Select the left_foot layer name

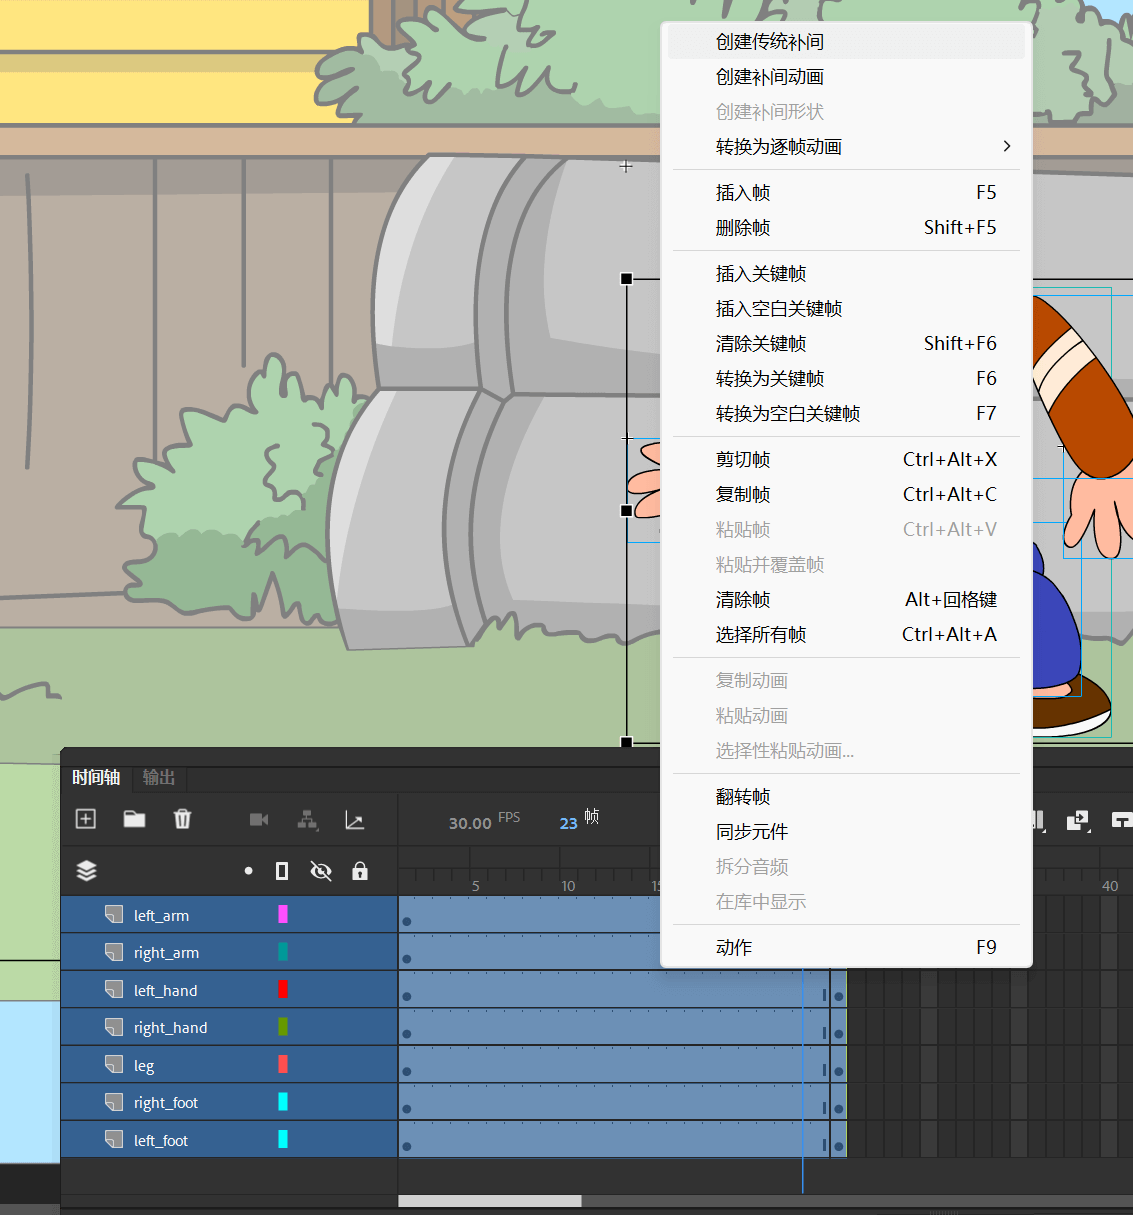coord(160,1141)
